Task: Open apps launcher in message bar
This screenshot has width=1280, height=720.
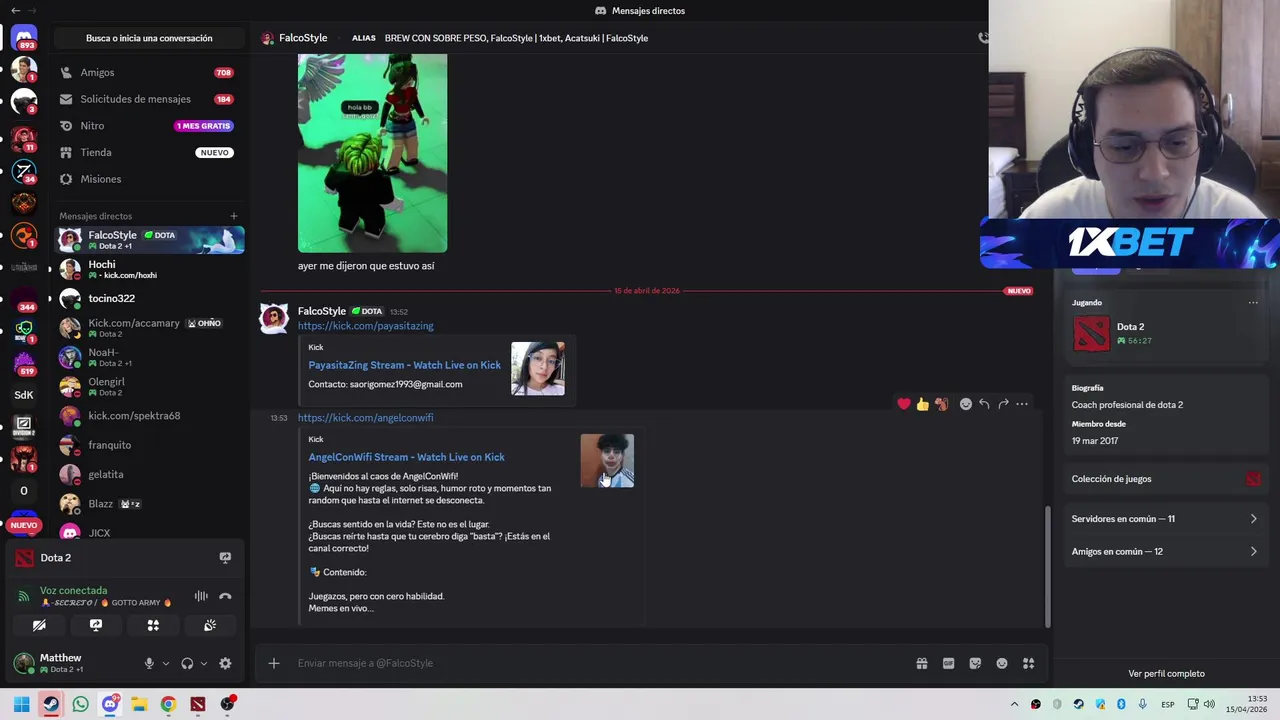Action: tap(1028, 663)
